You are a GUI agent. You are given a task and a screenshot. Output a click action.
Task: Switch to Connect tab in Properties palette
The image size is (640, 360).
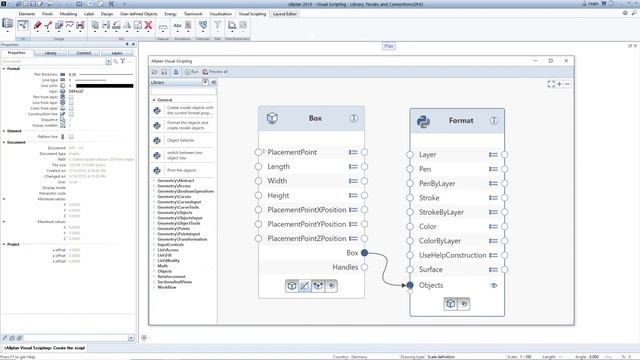pos(84,53)
